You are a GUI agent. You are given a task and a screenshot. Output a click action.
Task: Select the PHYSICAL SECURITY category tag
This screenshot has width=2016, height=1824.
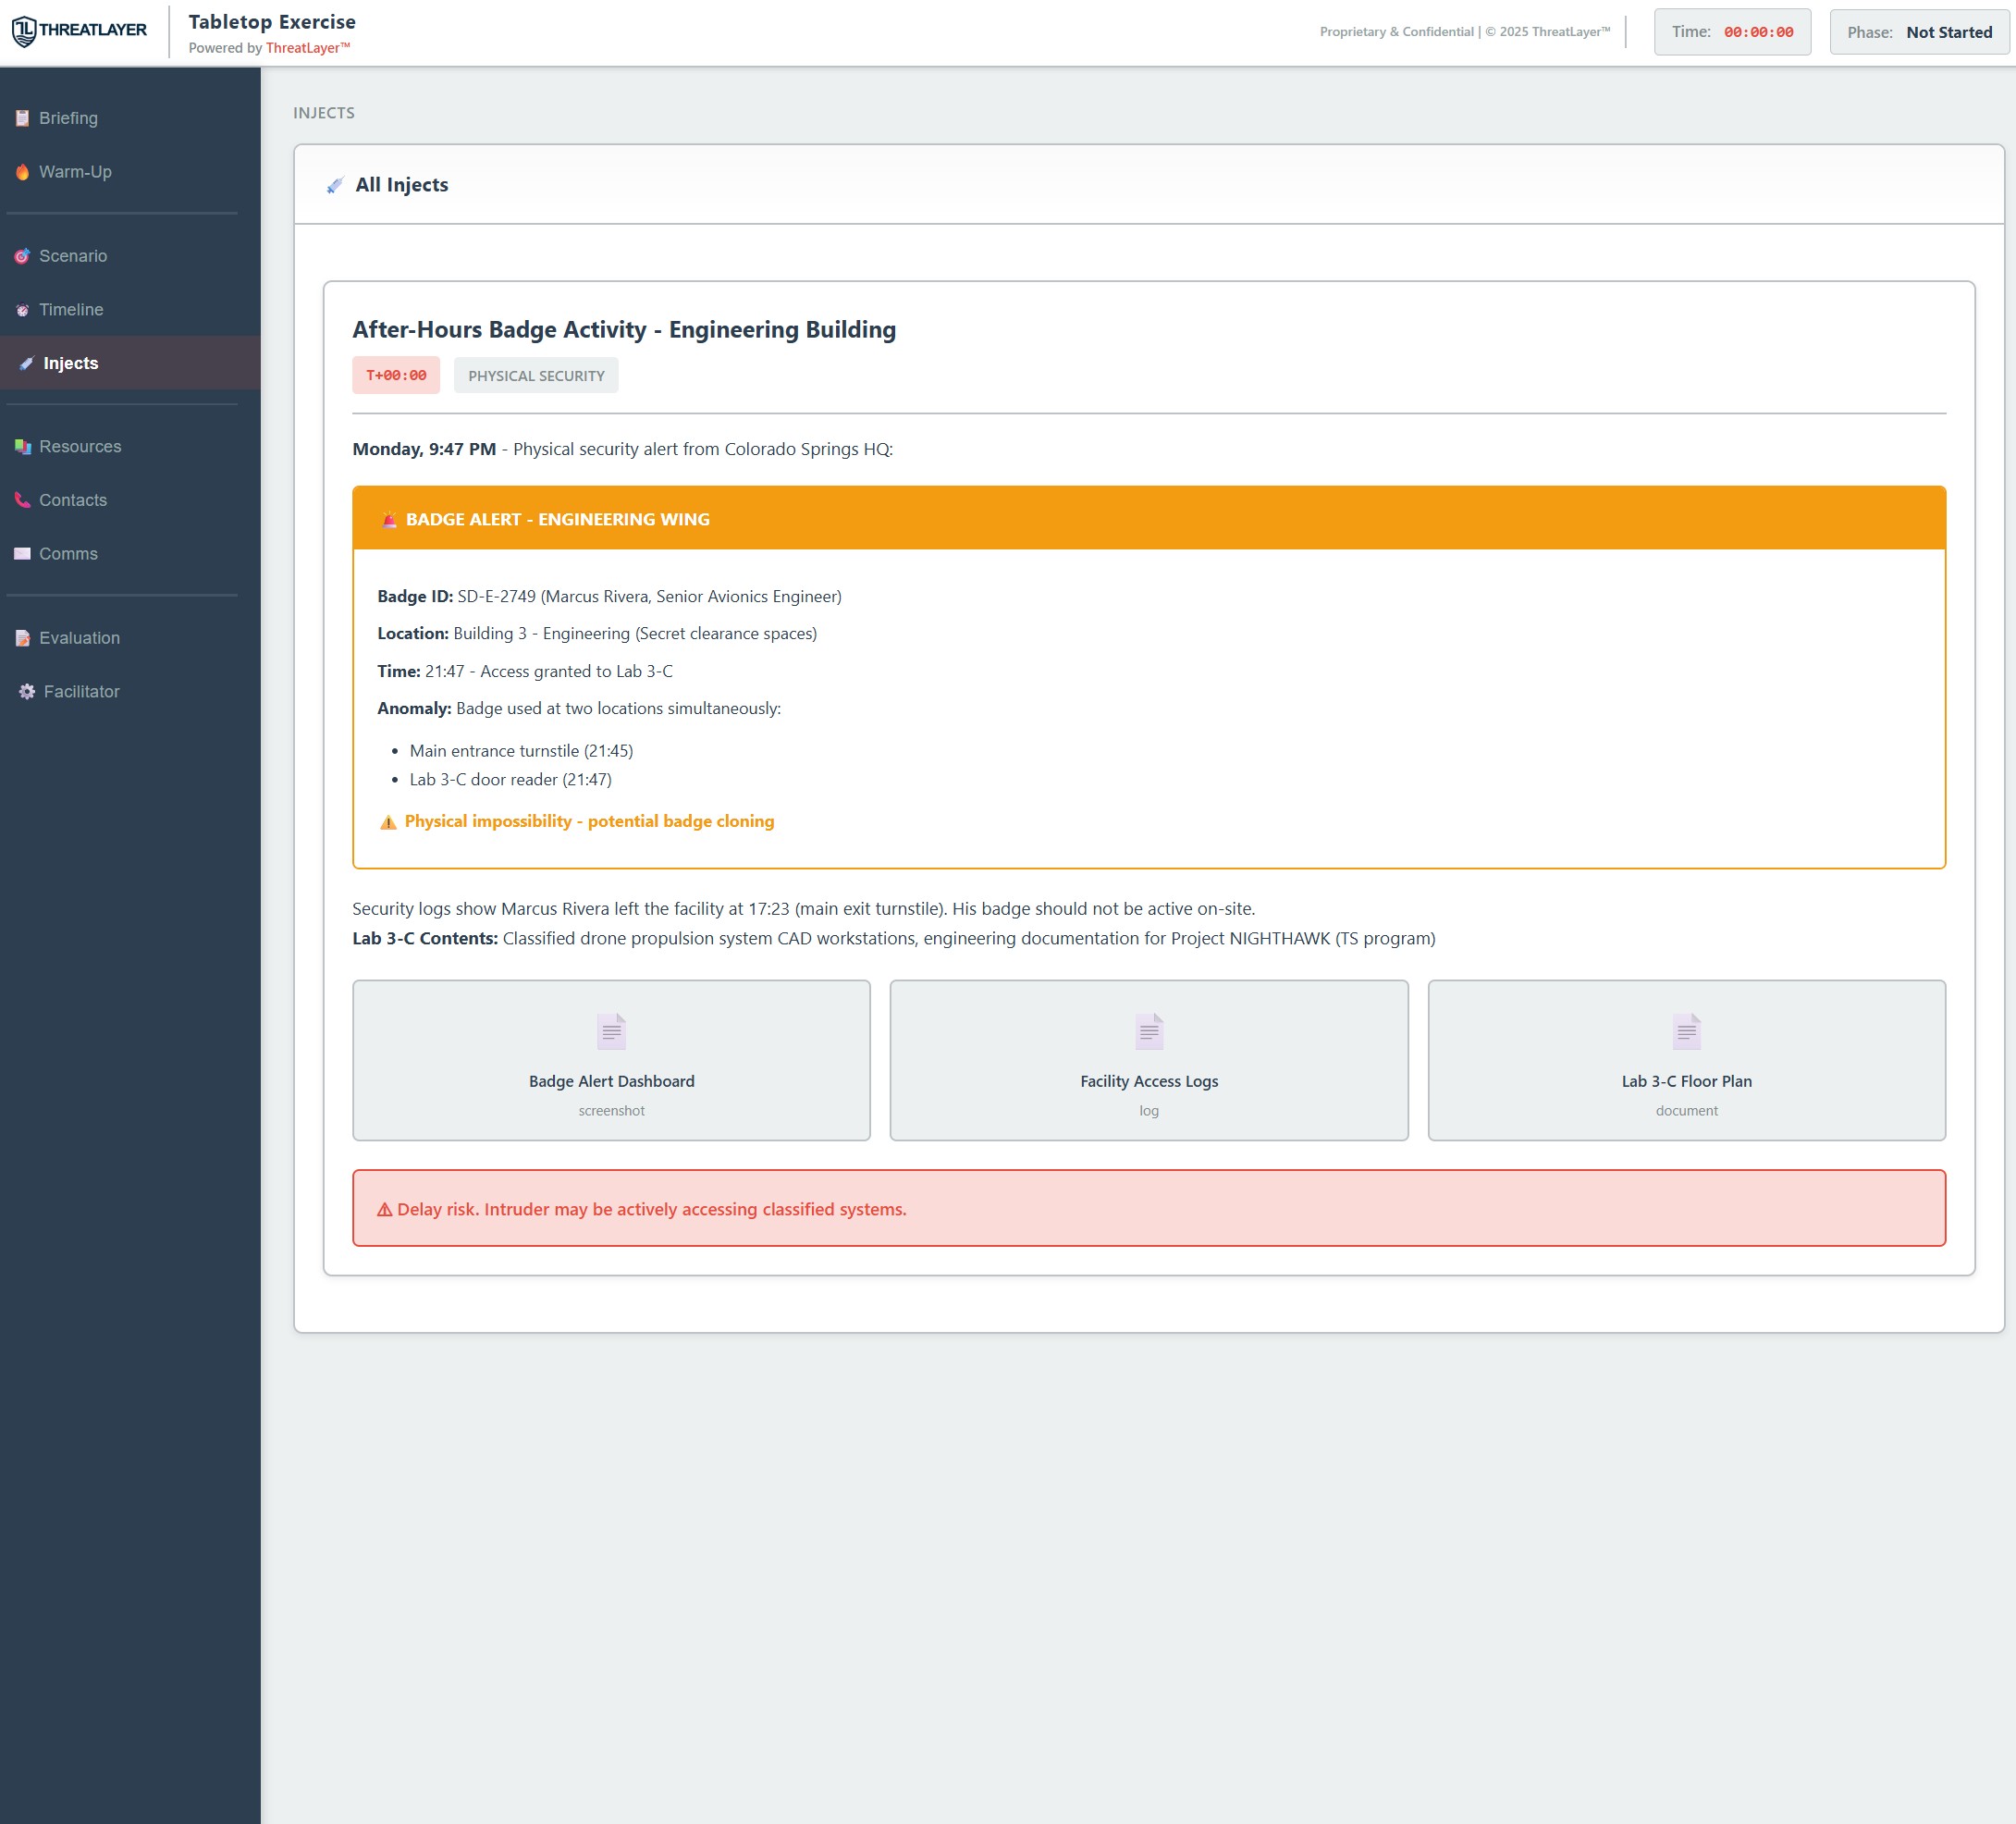click(536, 375)
